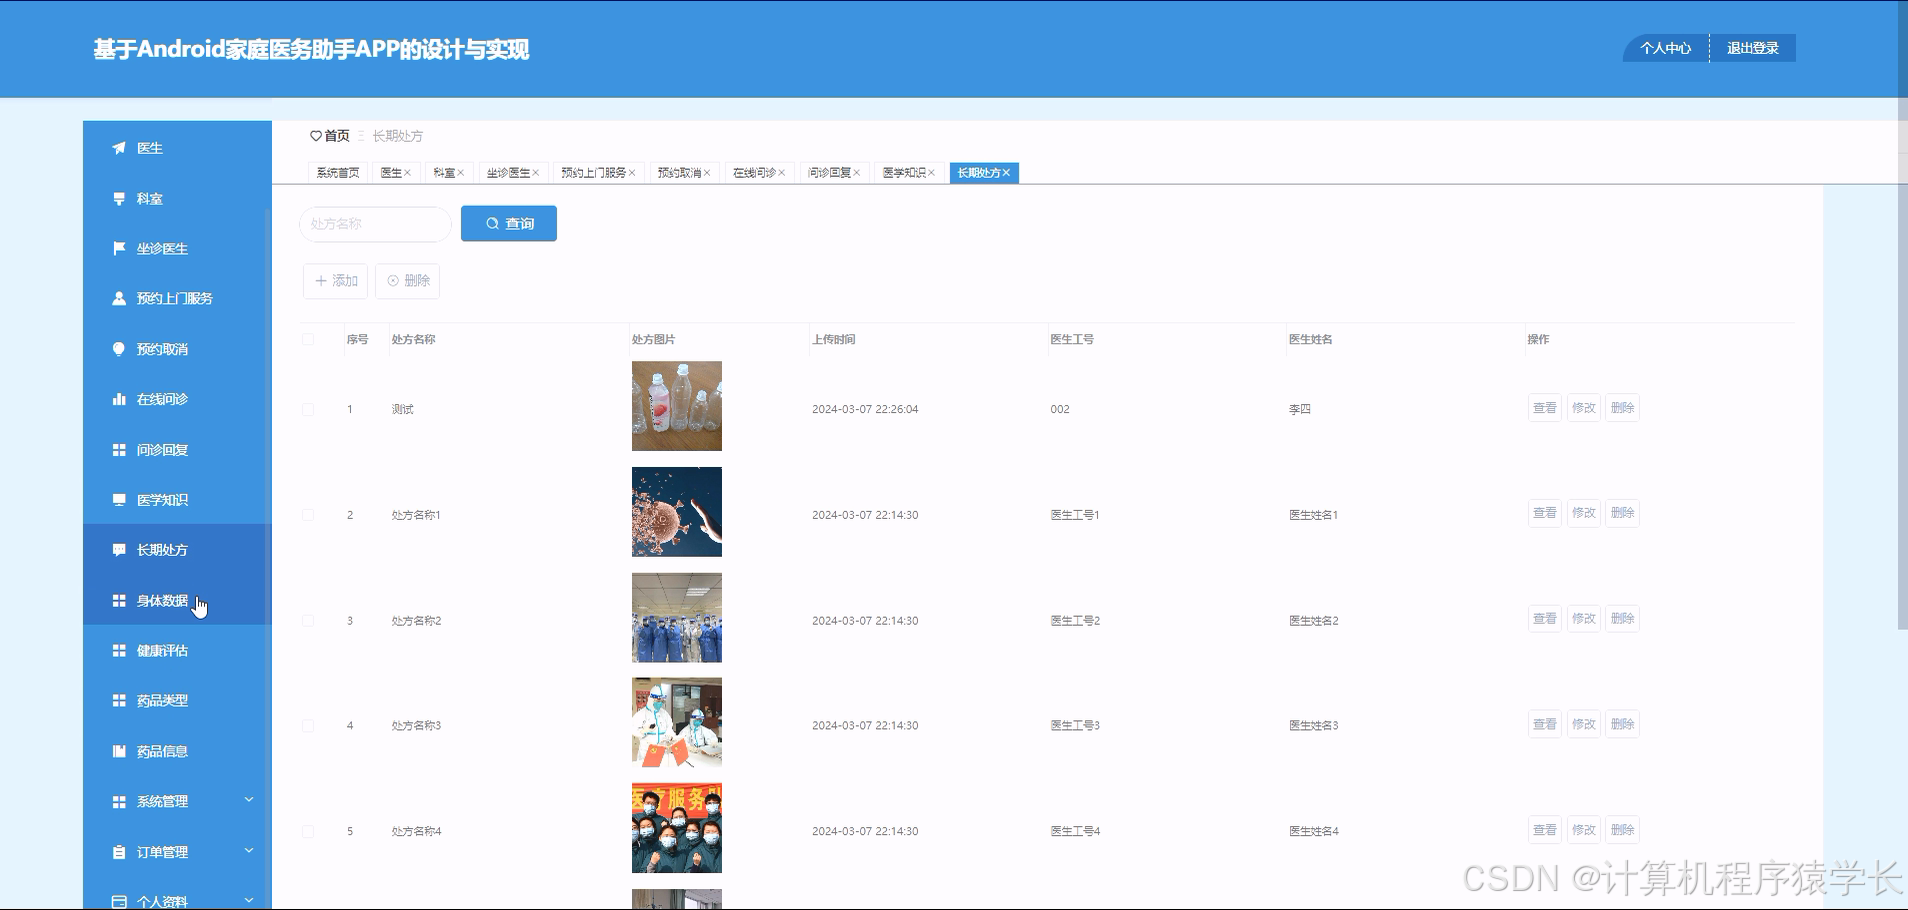Screen dimensions: 1908x910
Task: Click the plus icon of 添加
Action: (321, 281)
